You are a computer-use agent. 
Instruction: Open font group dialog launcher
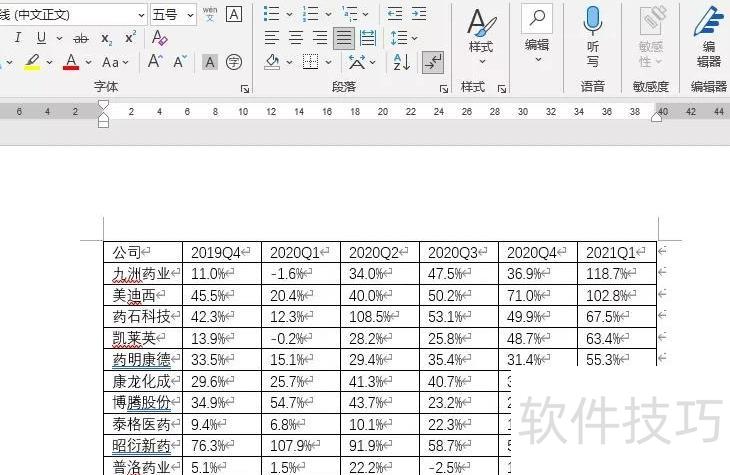245,89
